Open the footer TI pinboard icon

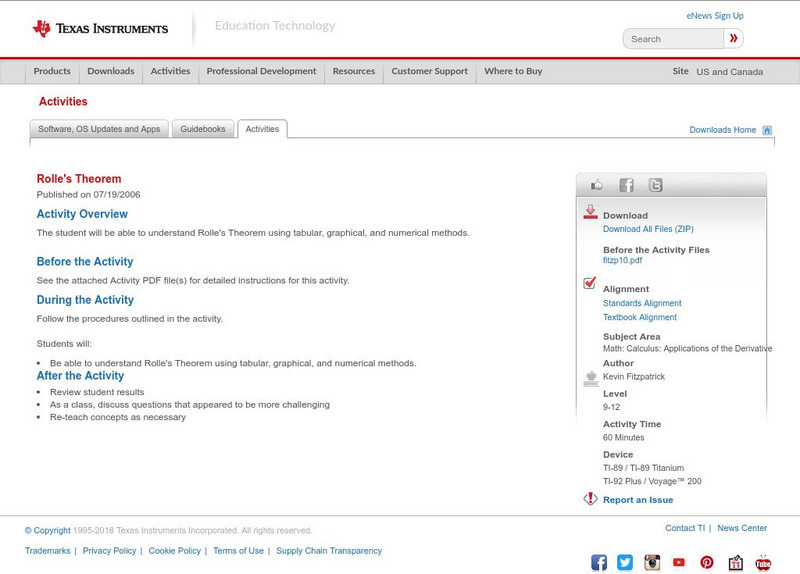click(x=735, y=562)
